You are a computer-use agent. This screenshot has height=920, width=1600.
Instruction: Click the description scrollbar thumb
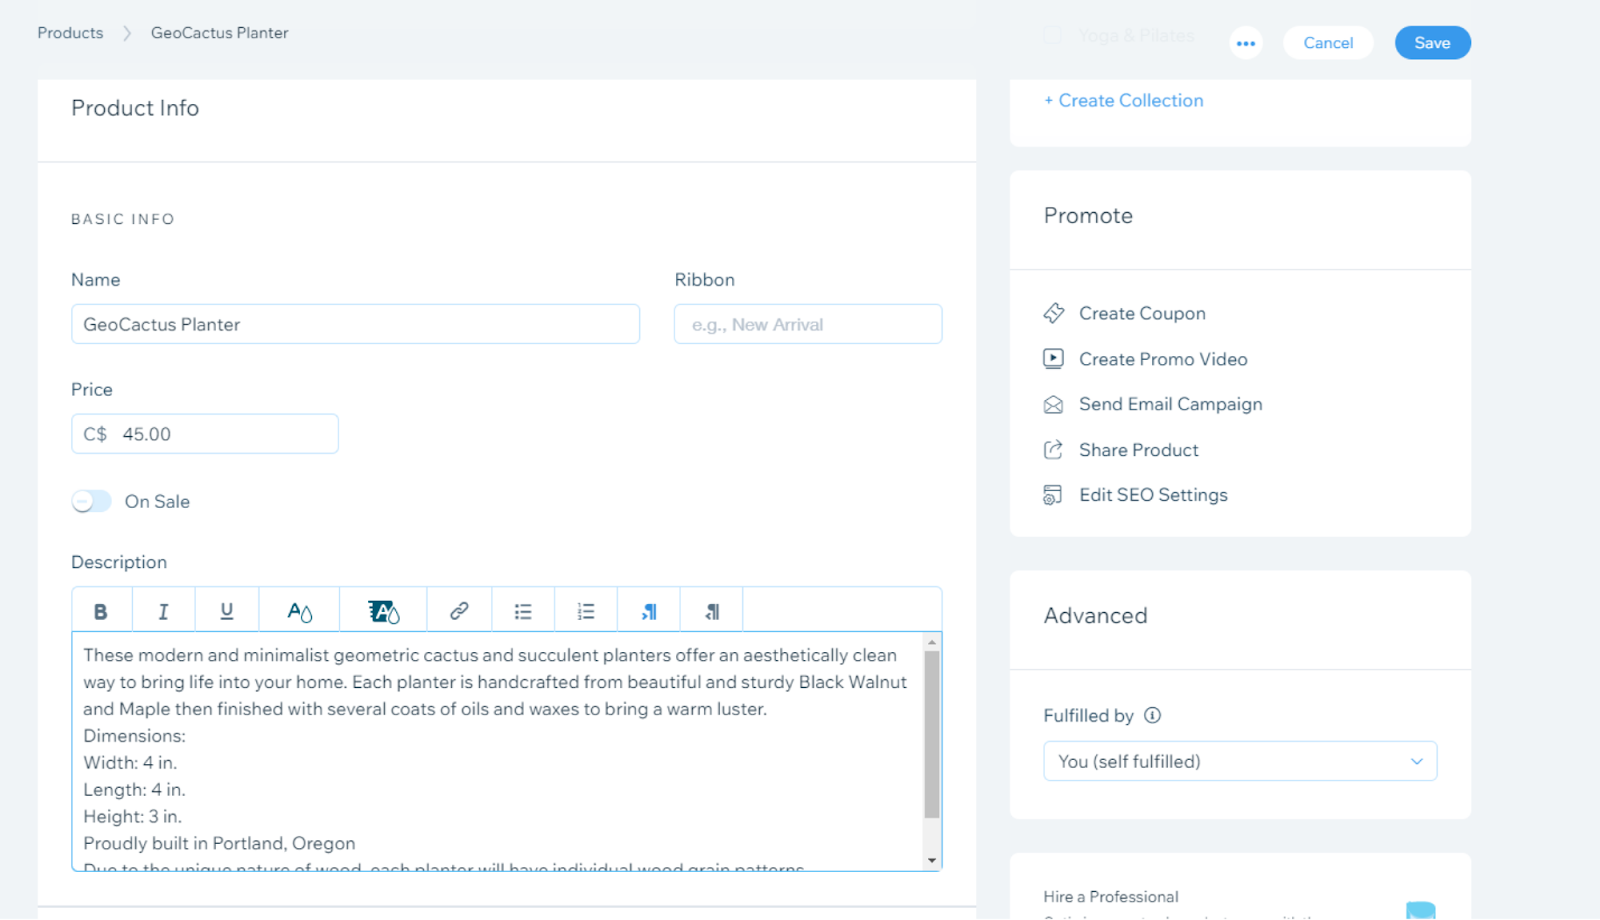pyautogui.click(x=932, y=735)
